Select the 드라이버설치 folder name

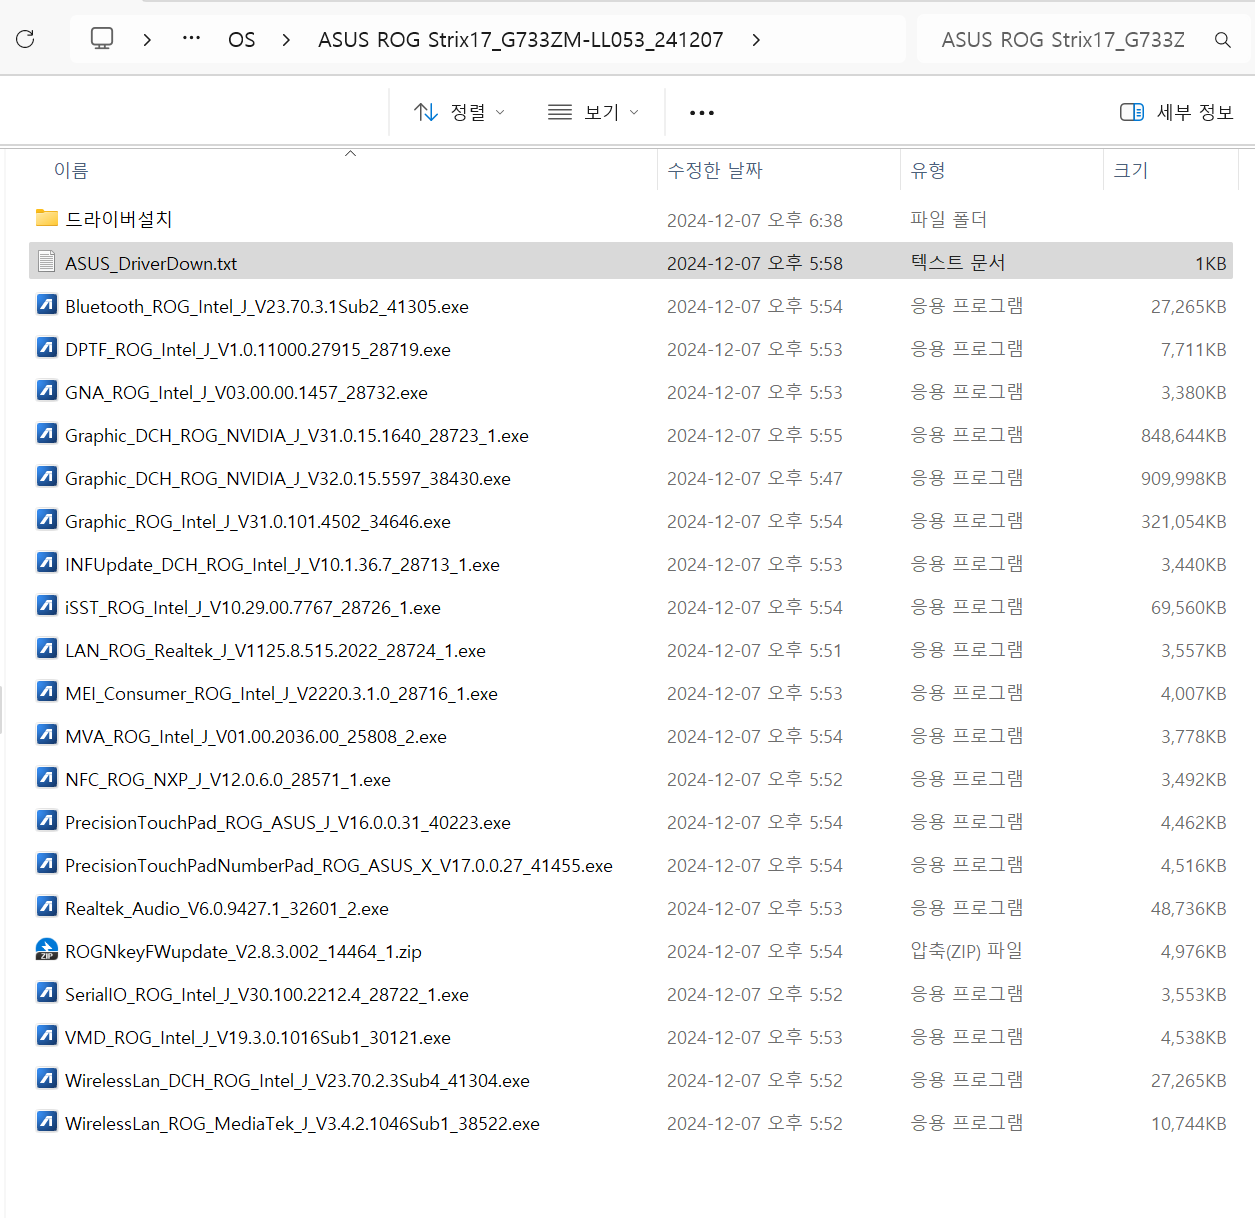pyautogui.click(x=119, y=219)
